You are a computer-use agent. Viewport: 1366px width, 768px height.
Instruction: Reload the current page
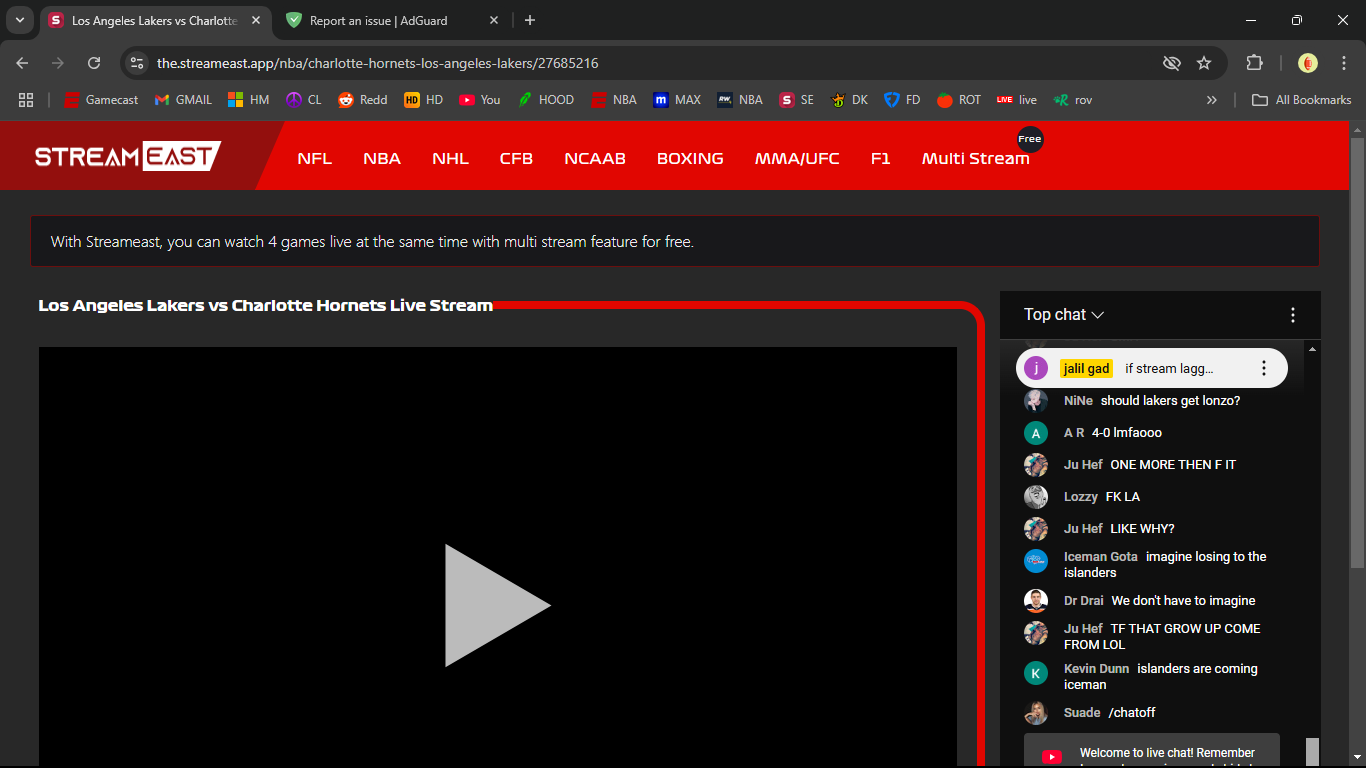click(94, 63)
